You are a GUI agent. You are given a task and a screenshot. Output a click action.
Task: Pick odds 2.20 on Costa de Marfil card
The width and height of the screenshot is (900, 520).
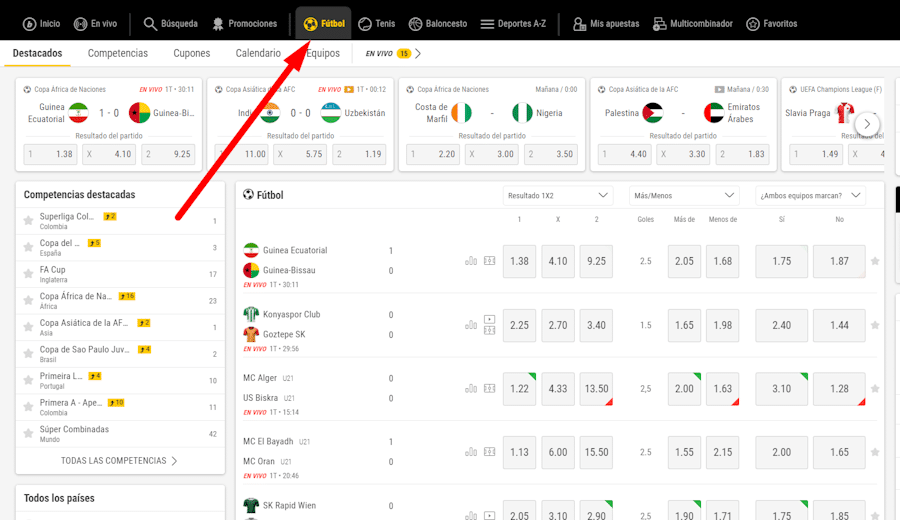click(433, 154)
